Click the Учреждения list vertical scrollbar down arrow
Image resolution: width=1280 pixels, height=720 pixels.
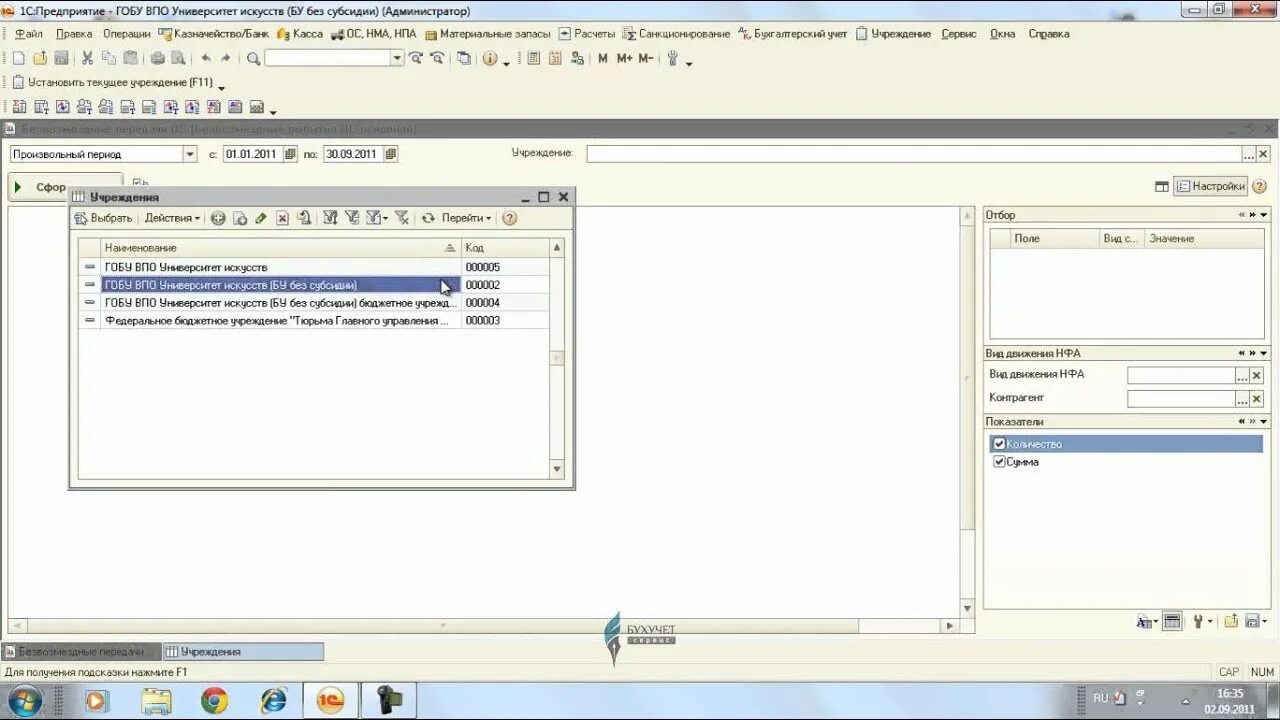click(557, 468)
